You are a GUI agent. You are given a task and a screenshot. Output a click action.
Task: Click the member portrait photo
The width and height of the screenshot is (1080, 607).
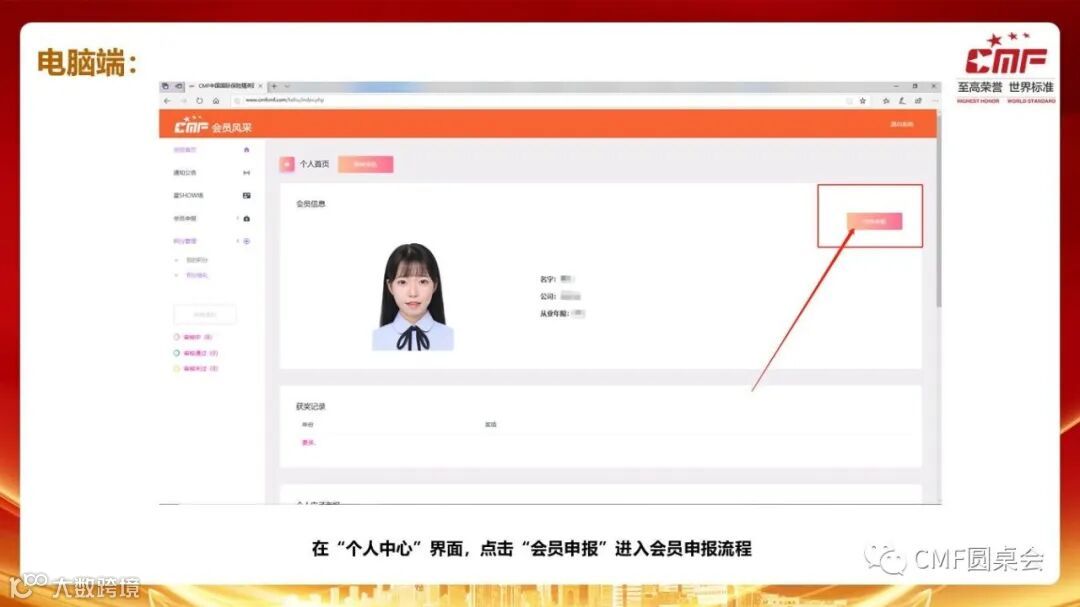click(413, 296)
